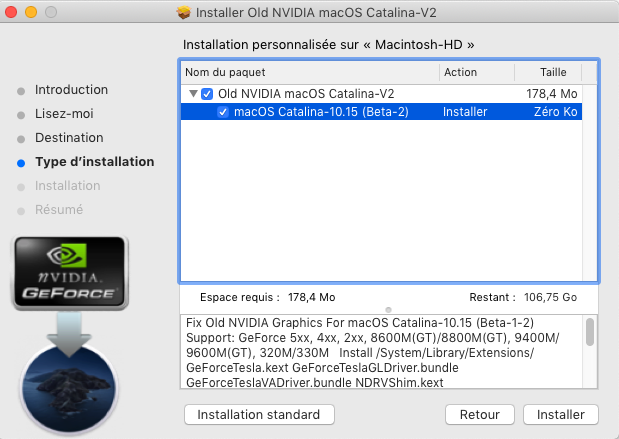Select the Old NVIDIA macOS Catalina-V2 row label
The image size is (619, 439).
tap(306, 94)
